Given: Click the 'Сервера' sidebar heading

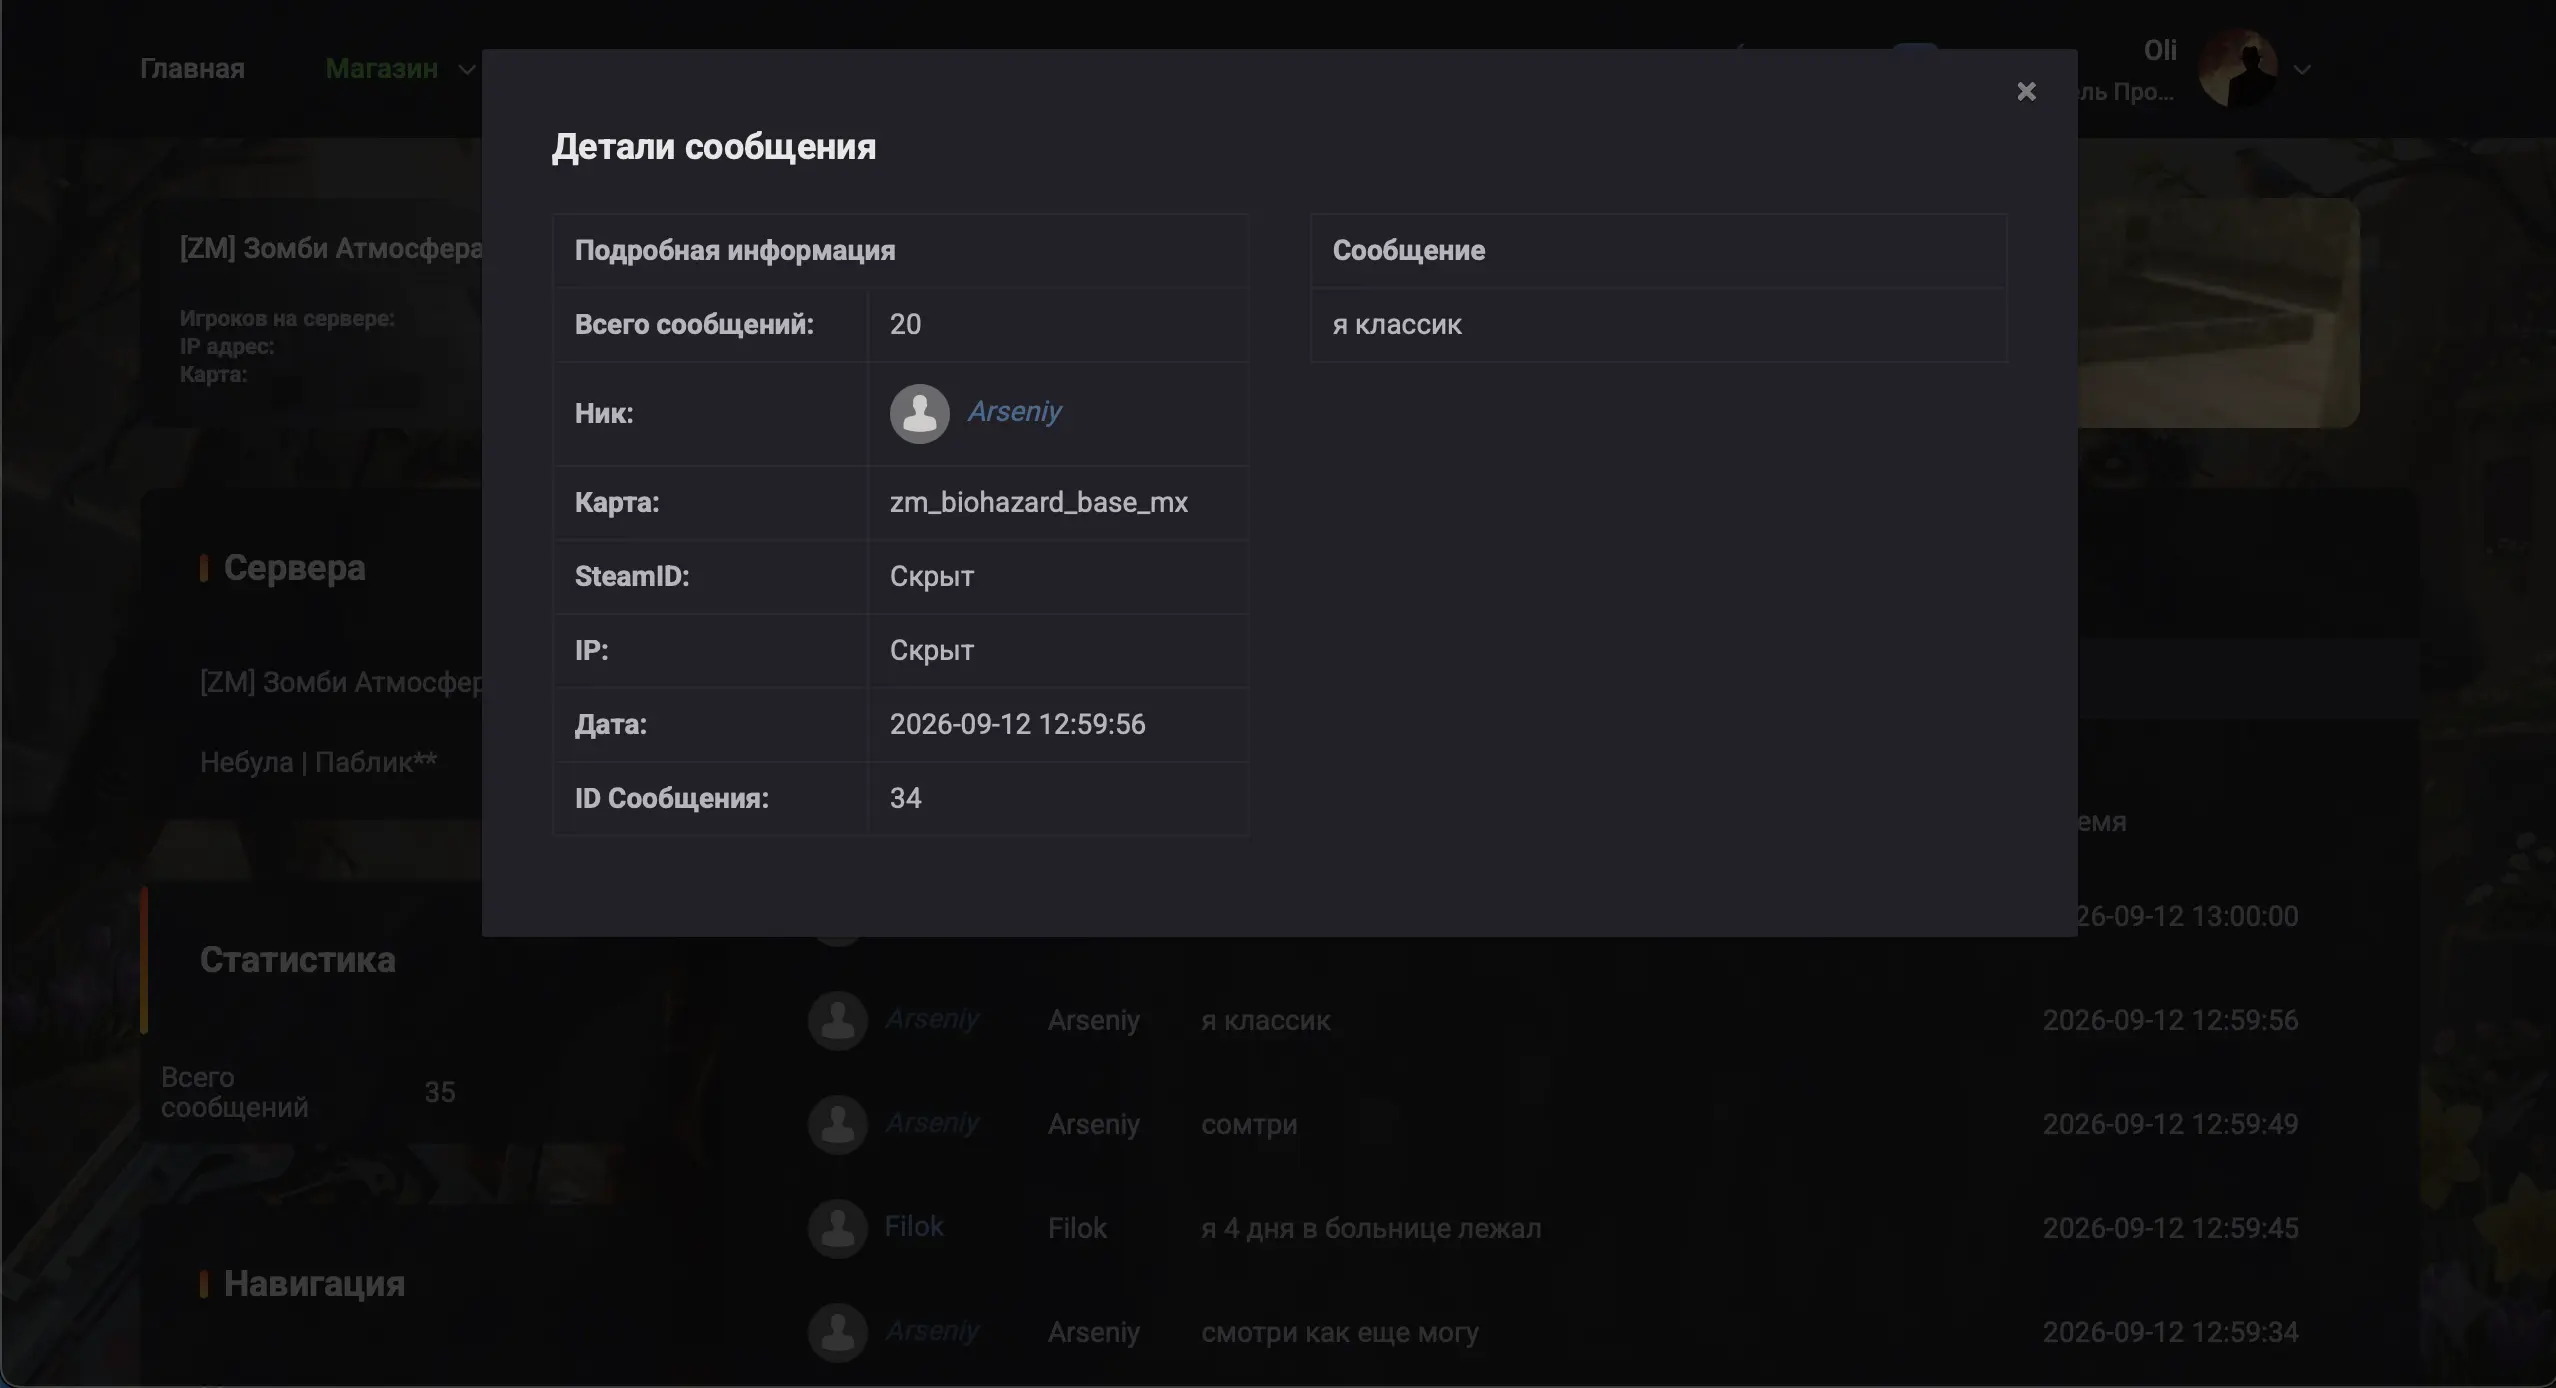Looking at the screenshot, I should point(295,568).
